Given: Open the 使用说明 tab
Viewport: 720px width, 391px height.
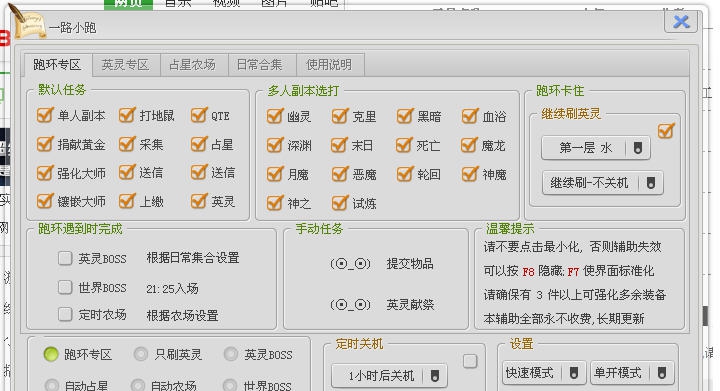Looking at the screenshot, I should point(330,65).
